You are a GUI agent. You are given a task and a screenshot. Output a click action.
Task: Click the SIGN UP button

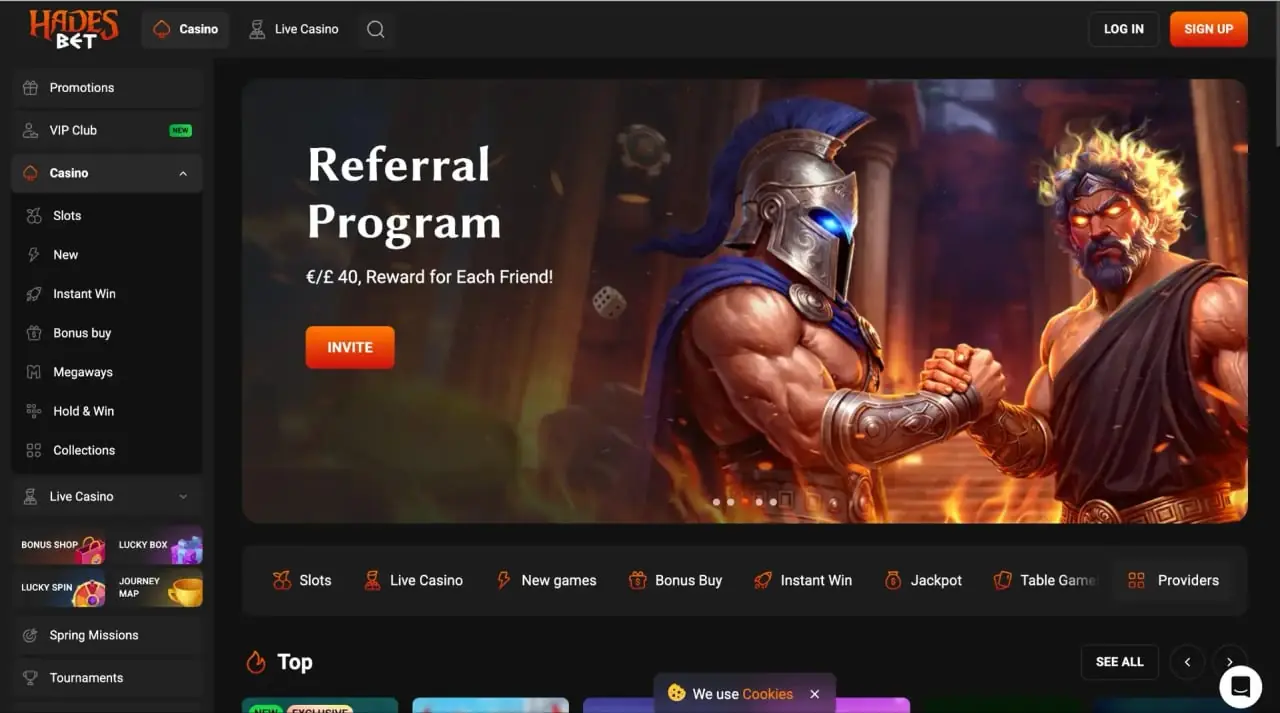click(1208, 29)
